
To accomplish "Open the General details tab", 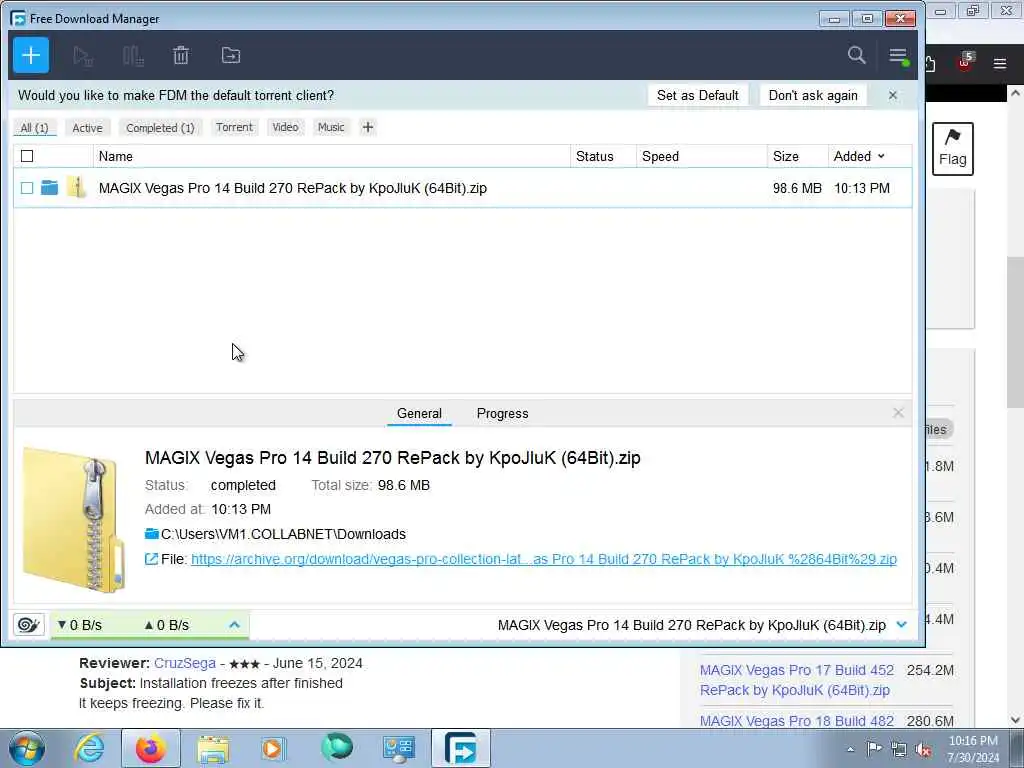I will (x=419, y=413).
